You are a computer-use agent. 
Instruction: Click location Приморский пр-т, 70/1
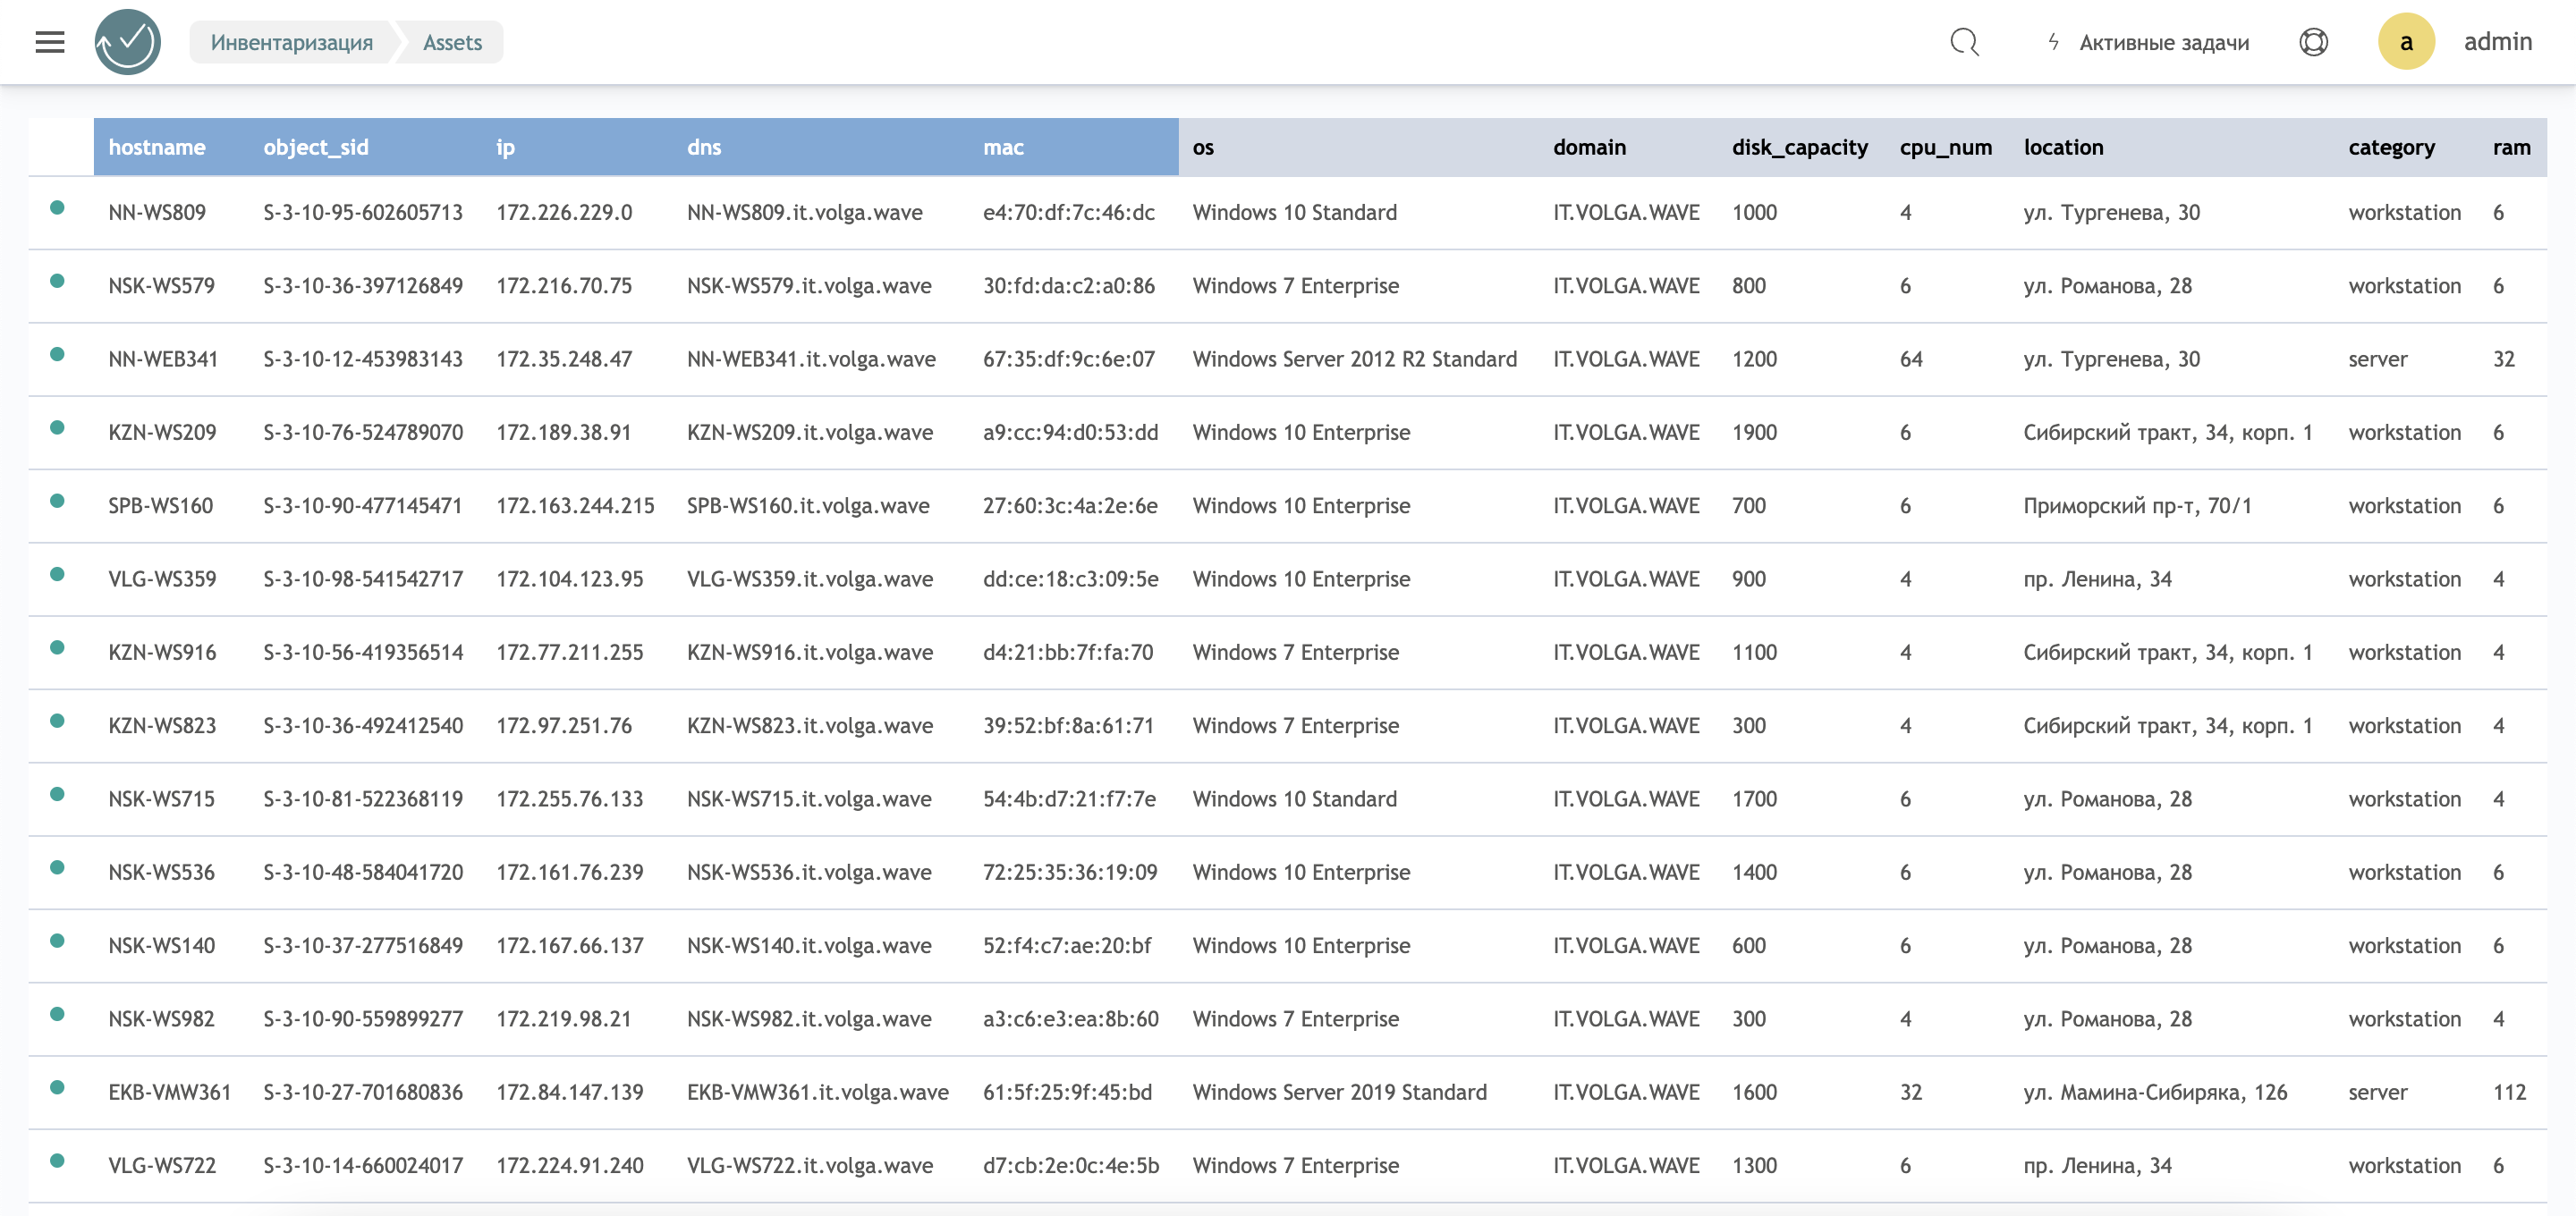coord(2137,505)
